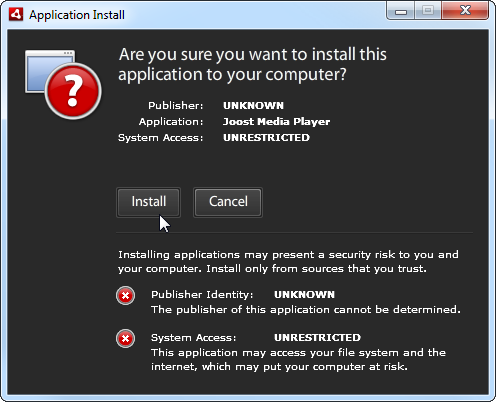Select the 'Joost Media Player' application name
496x402 pixels.
pyautogui.click(x=277, y=122)
